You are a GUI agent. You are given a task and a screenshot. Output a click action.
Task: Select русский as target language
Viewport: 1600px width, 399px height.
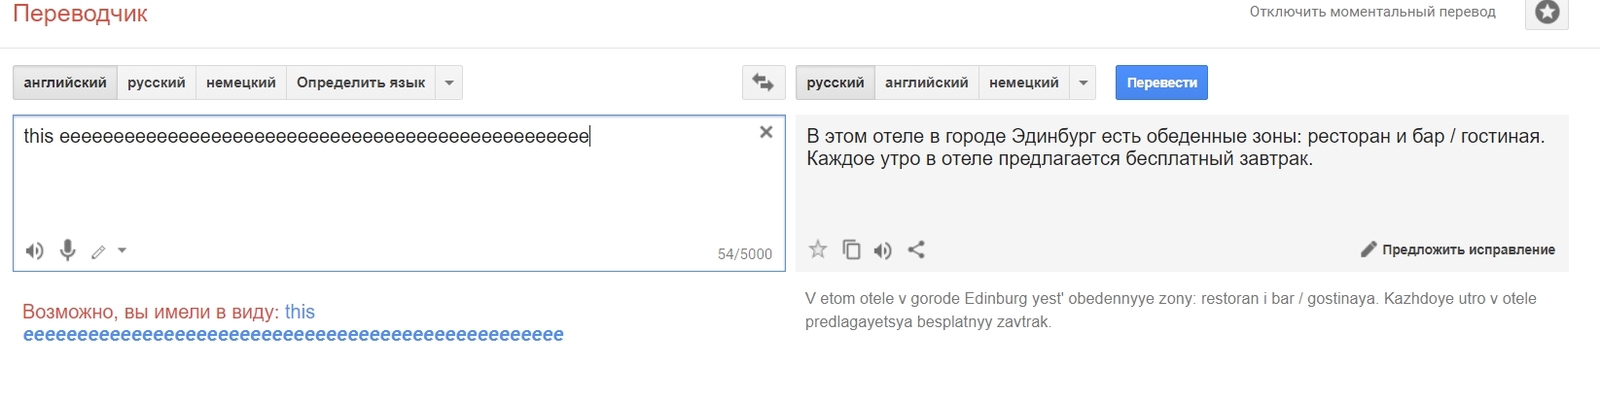pos(835,83)
